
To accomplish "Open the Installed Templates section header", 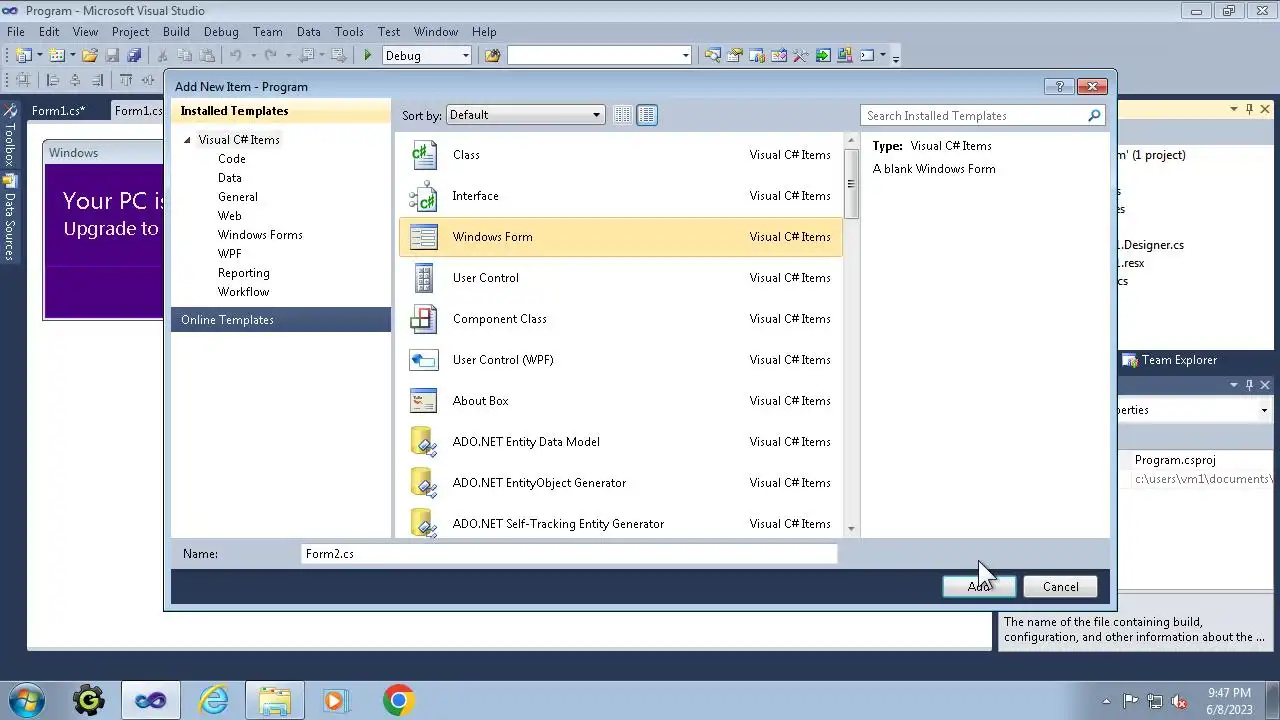I will (281, 111).
